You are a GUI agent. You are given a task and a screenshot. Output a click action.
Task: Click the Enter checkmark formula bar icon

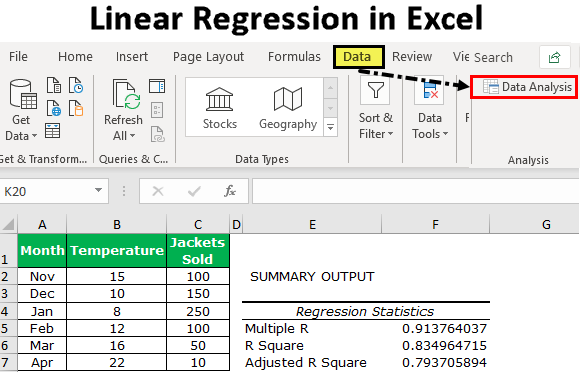194,191
